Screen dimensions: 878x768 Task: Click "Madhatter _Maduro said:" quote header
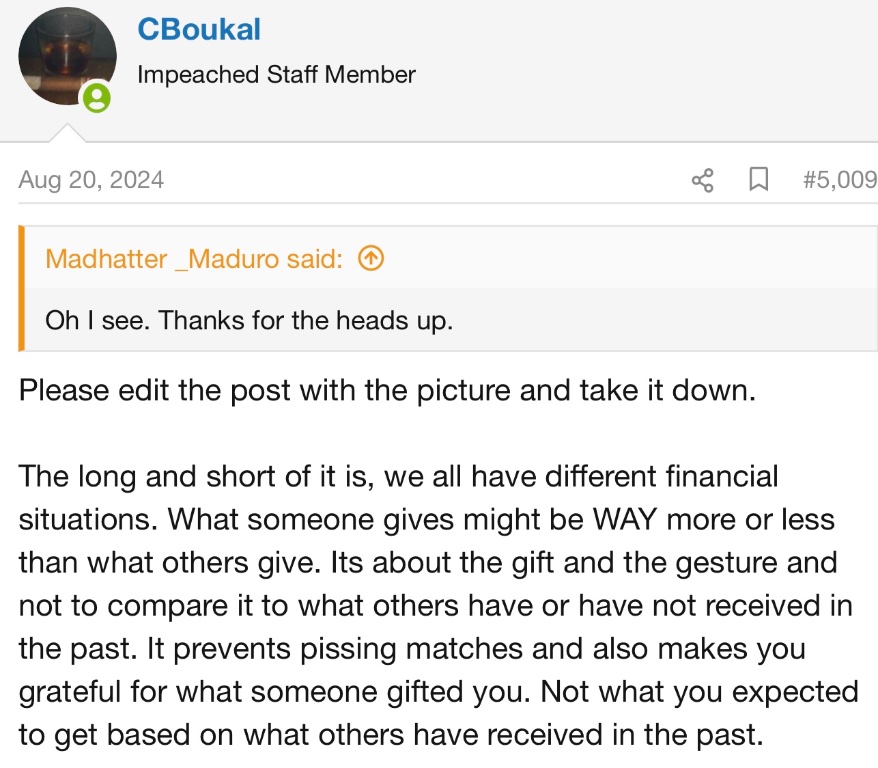[194, 259]
